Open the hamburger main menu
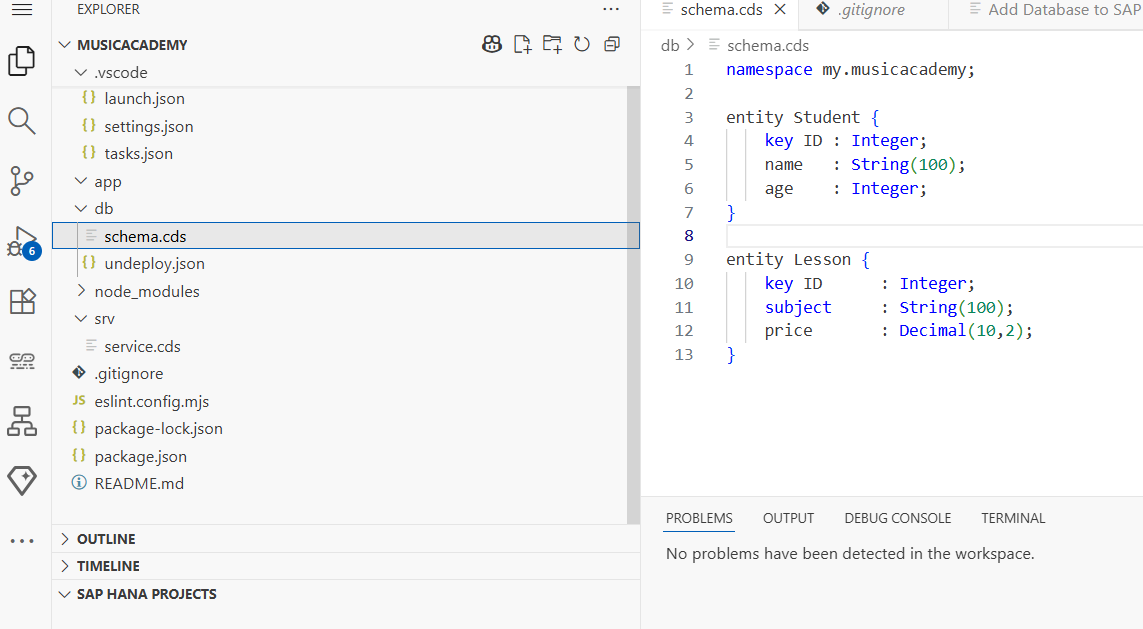Image resolution: width=1143 pixels, height=629 pixels. click(x=22, y=9)
